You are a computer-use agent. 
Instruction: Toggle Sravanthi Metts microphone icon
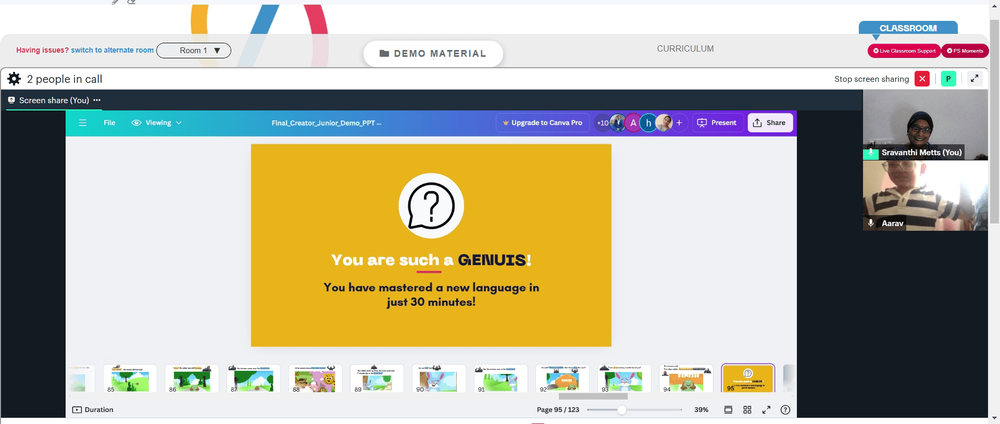pyautogui.click(x=871, y=153)
